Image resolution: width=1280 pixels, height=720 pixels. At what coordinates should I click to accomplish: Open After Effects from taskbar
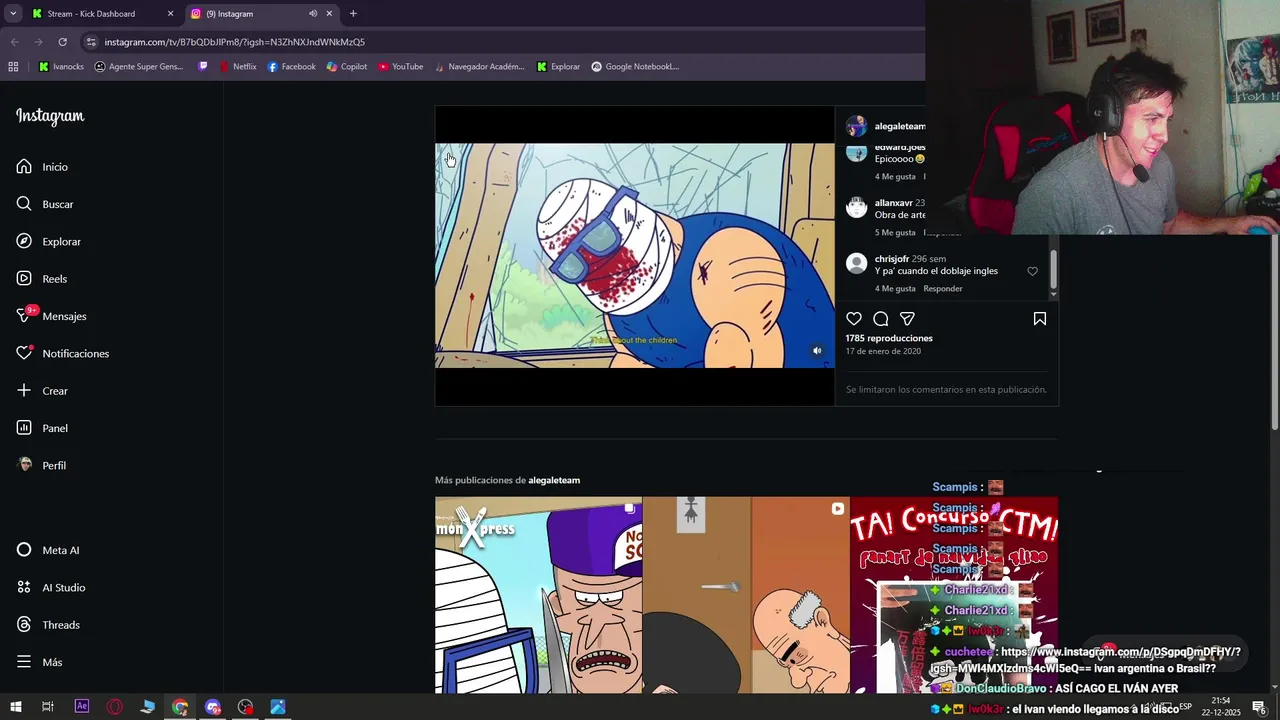pos(82,707)
